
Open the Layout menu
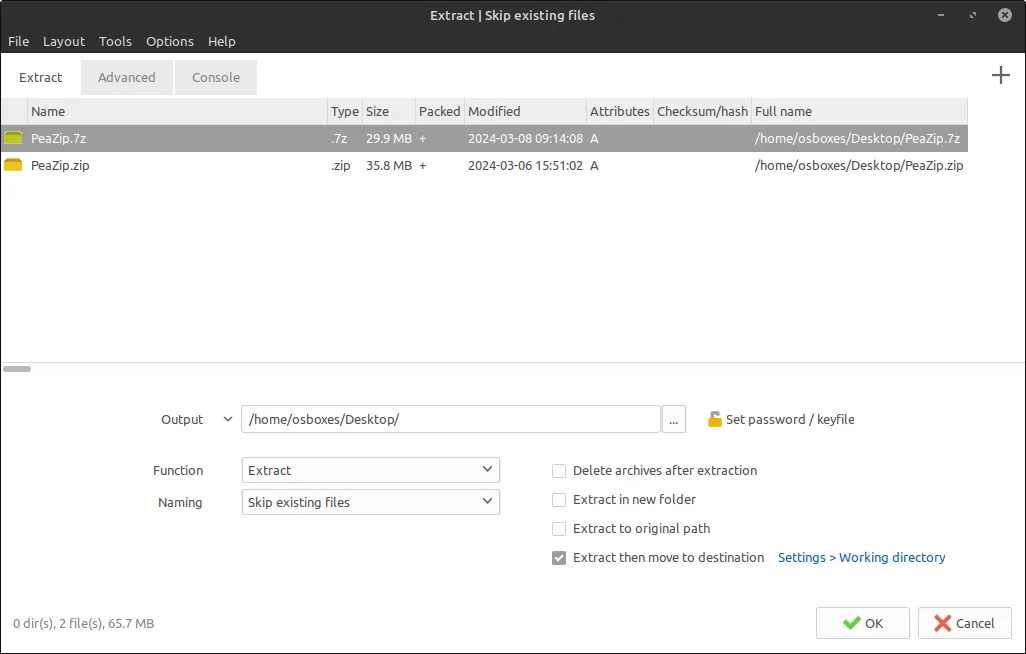(64, 41)
